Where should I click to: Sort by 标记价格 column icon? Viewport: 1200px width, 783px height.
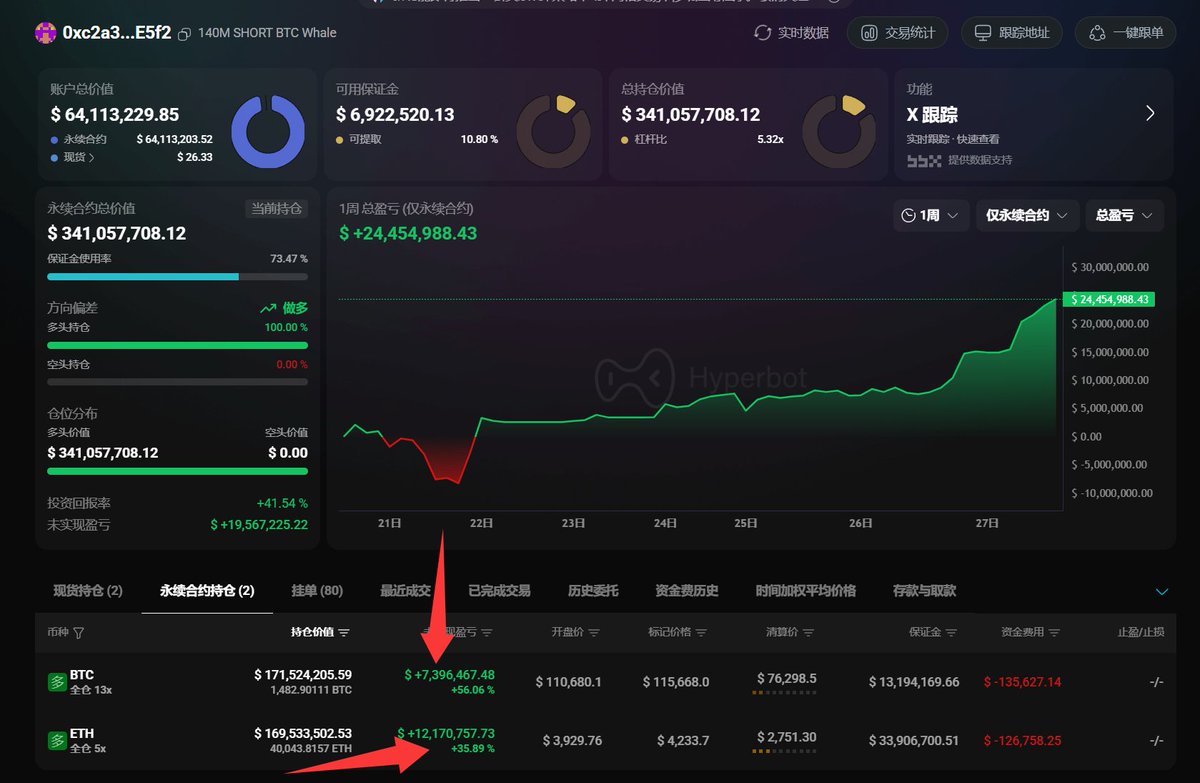[x=702, y=633]
